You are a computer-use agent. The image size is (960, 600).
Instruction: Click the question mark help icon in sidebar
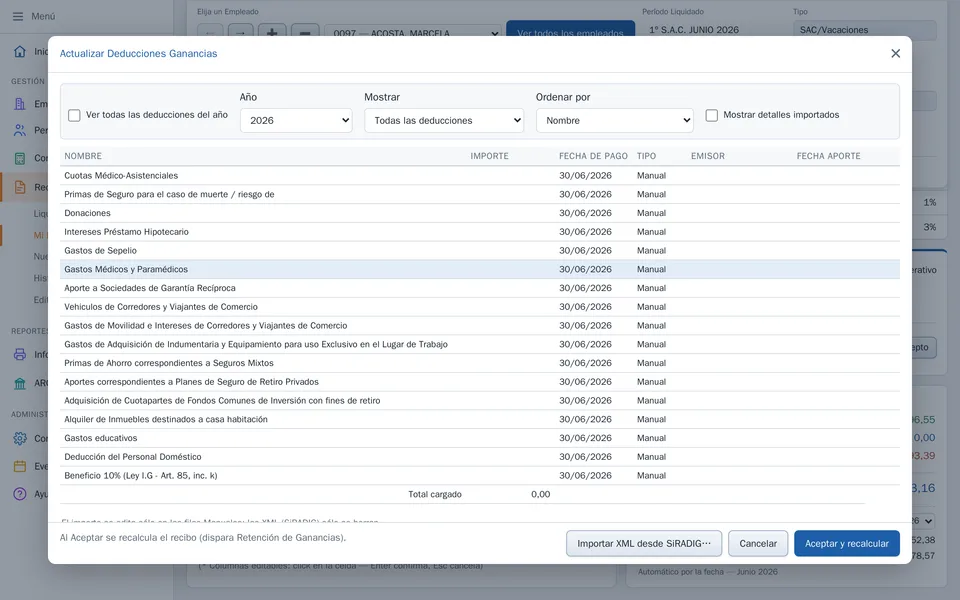pyautogui.click(x=20, y=494)
